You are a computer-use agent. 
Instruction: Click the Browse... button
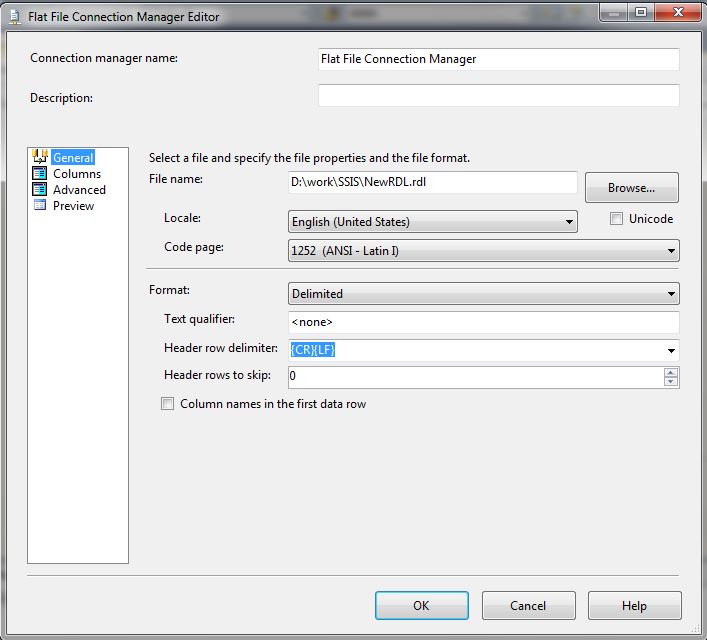(x=631, y=188)
